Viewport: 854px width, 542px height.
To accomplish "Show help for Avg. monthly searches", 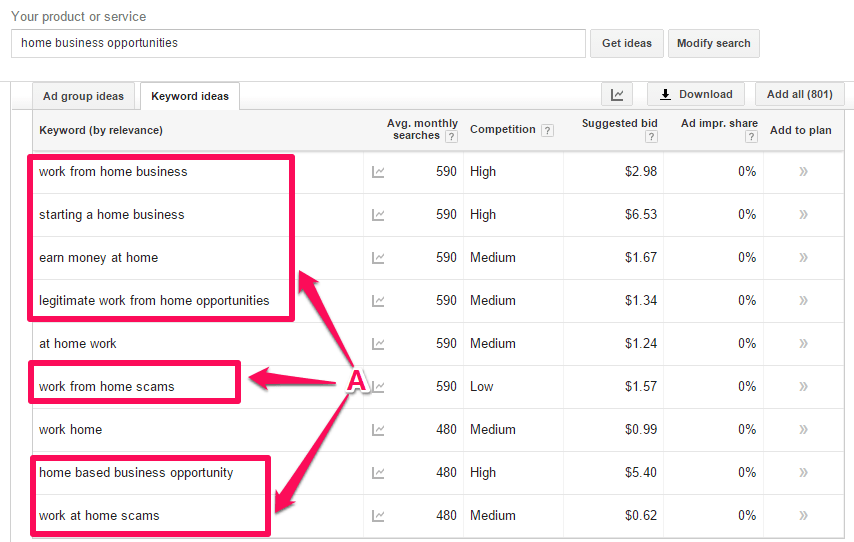I will point(451,137).
